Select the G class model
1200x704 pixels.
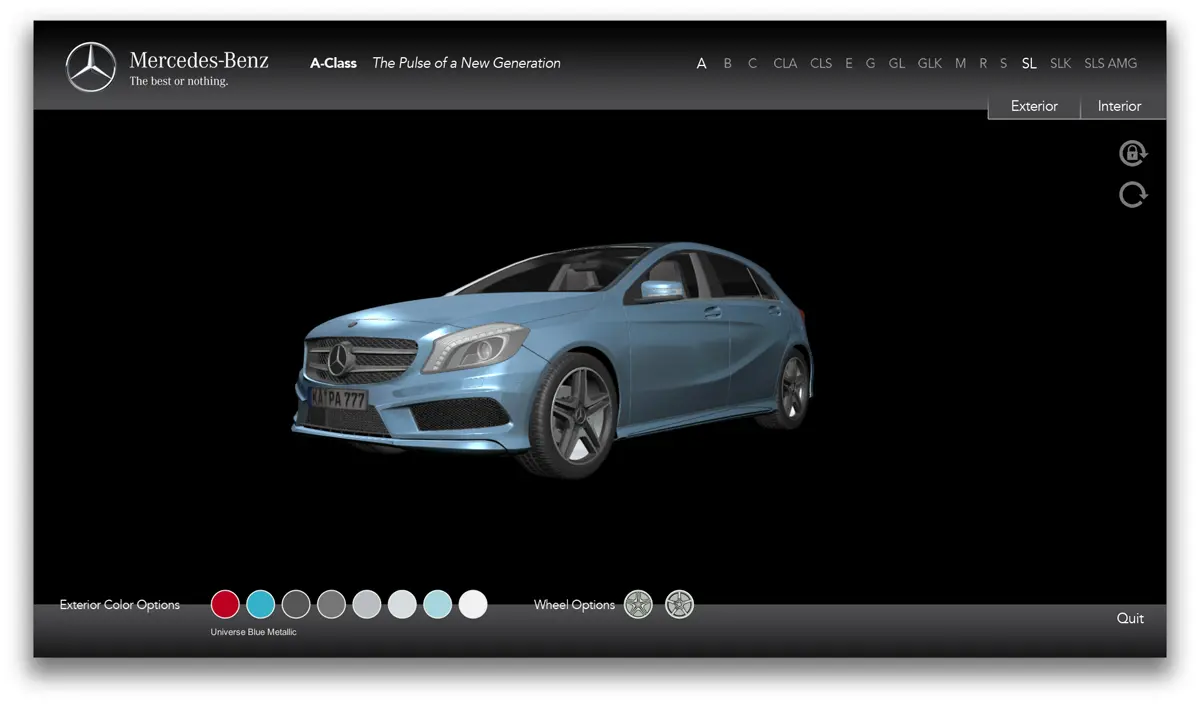(870, 63)
